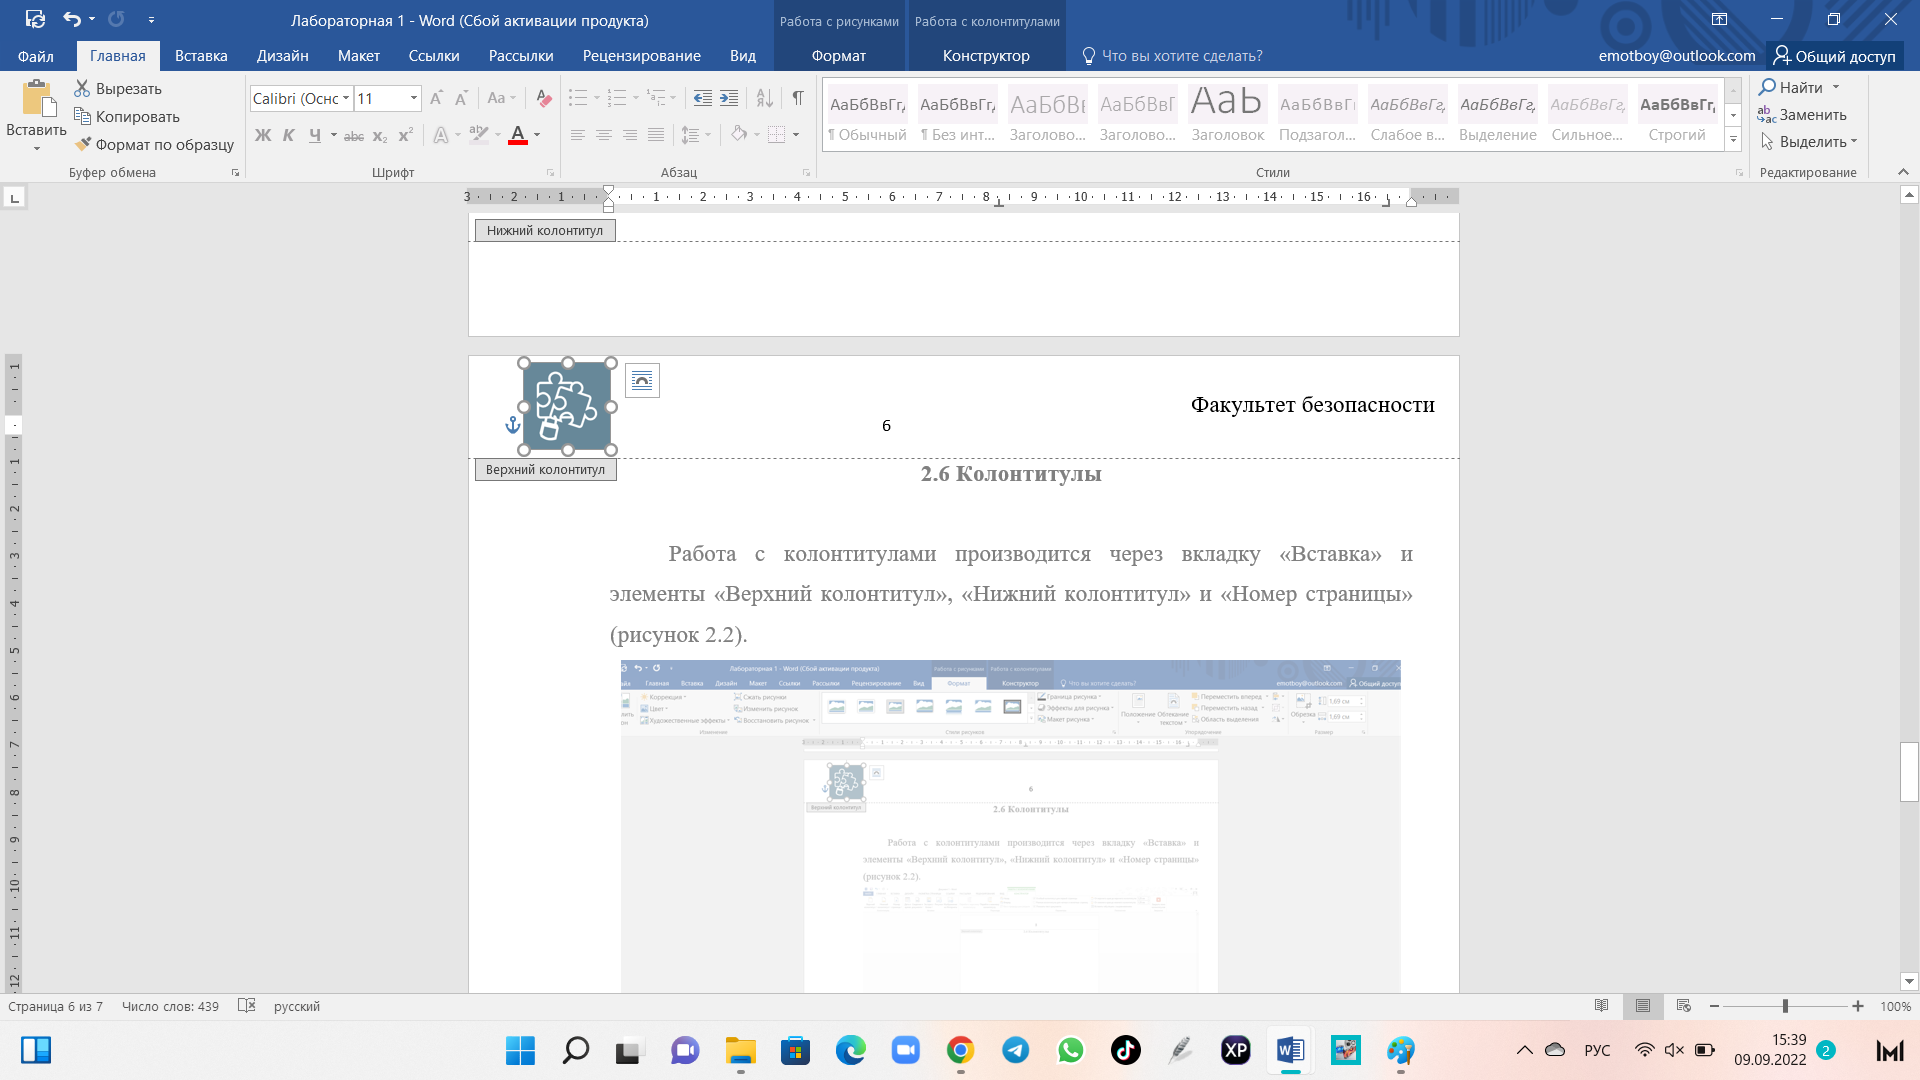This screenshot has width=1920, height=1080.
Task: Click the multilevel list icon
Action: [656, 98]
